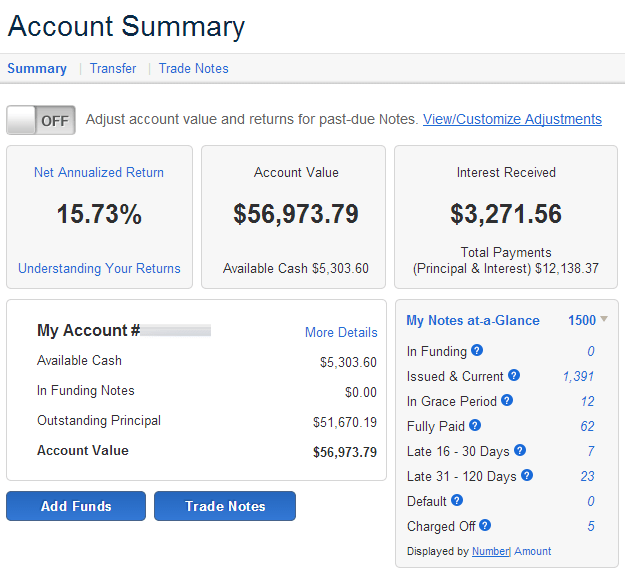Open the Transfer tab

click(113, 69)
